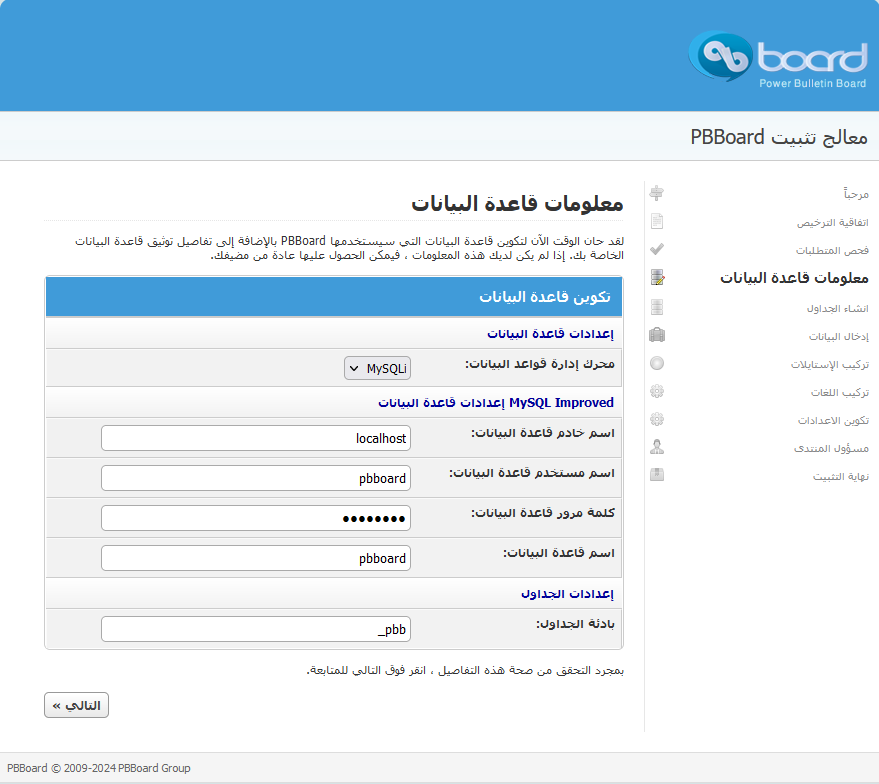Click the PBBoard © 2009-2024 footer text
Viewport: 879px width, 784px height.
pyautogui.click(x=99, y=768)
